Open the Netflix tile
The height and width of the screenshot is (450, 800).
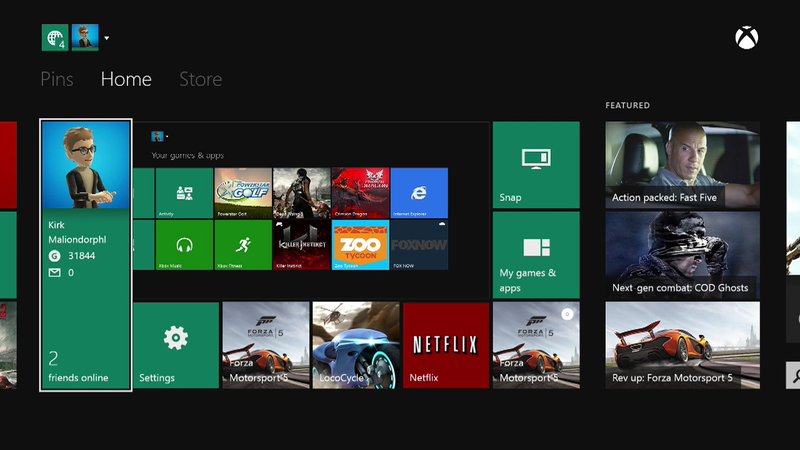tap(446, 345)
